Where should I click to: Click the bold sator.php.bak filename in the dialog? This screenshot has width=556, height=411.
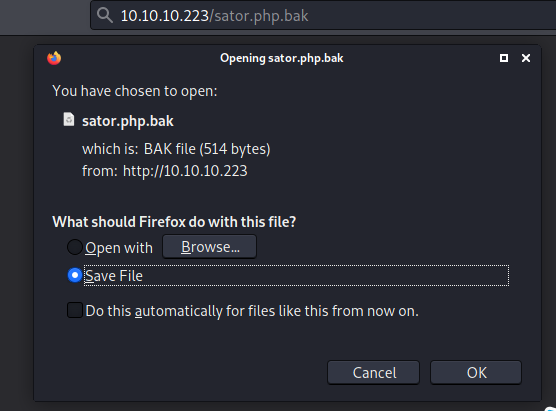(128, 121)
